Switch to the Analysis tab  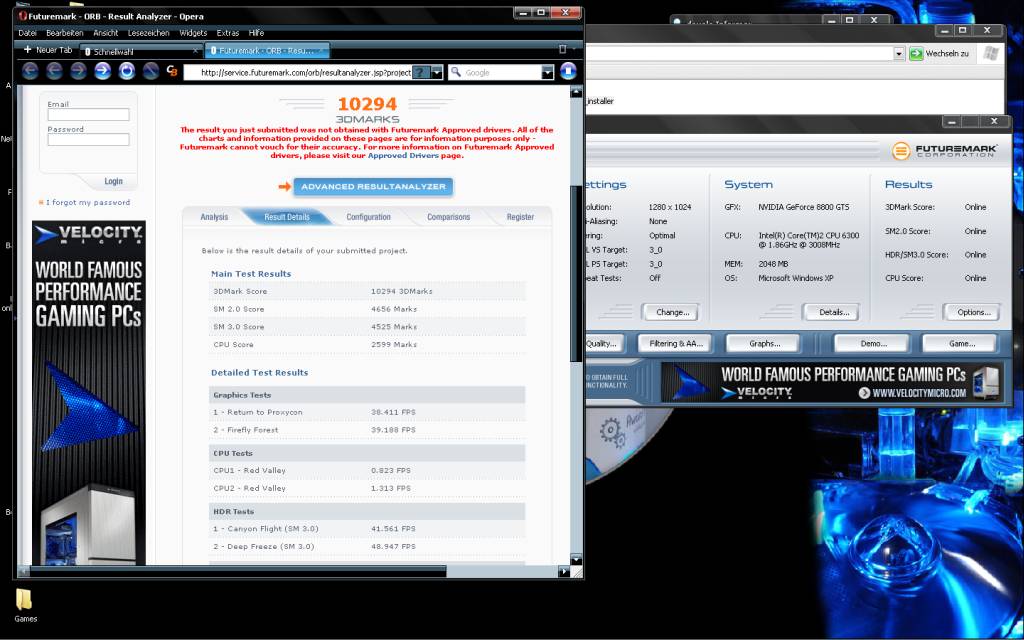(x=214, y=217)
